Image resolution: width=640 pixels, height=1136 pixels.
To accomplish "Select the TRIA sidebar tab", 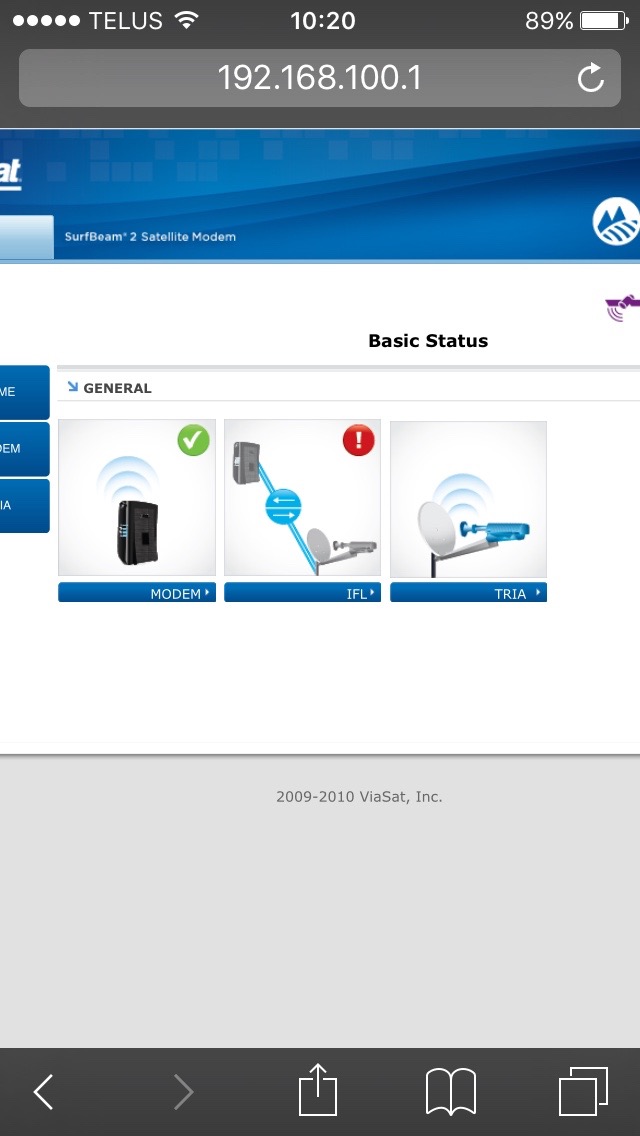I will [x=25, y=505].
